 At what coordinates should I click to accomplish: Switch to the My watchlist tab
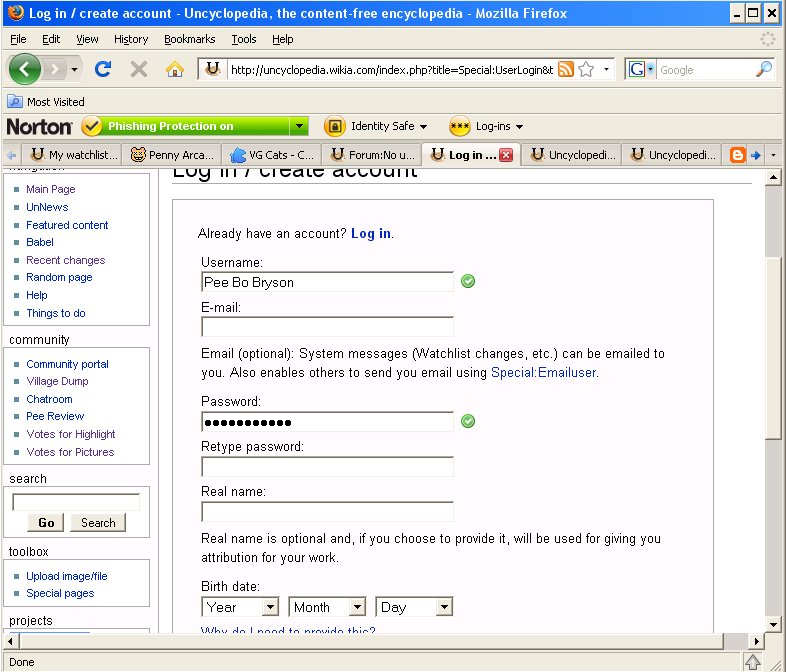pos(74,155)
